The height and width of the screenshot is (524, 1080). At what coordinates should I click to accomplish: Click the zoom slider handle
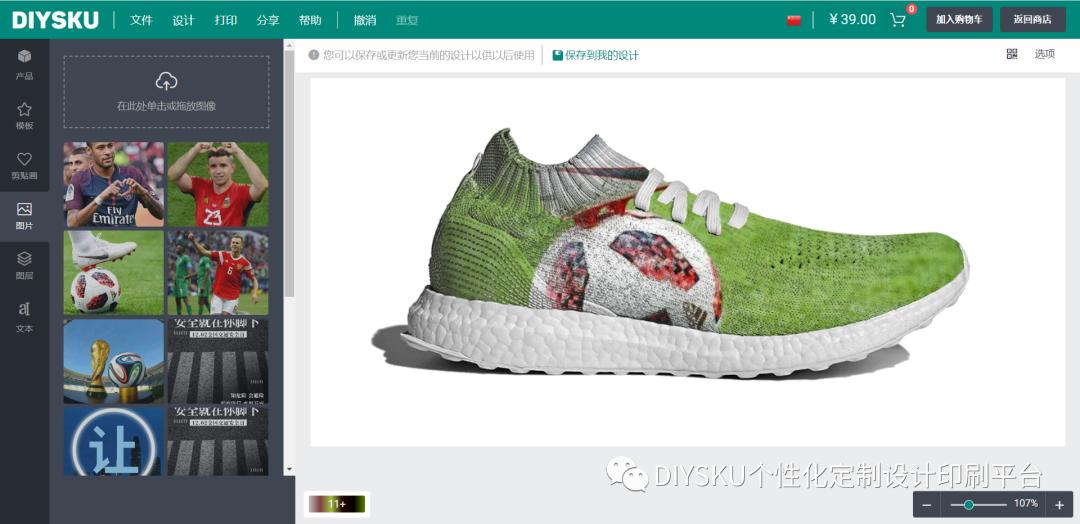click(968, 505)
